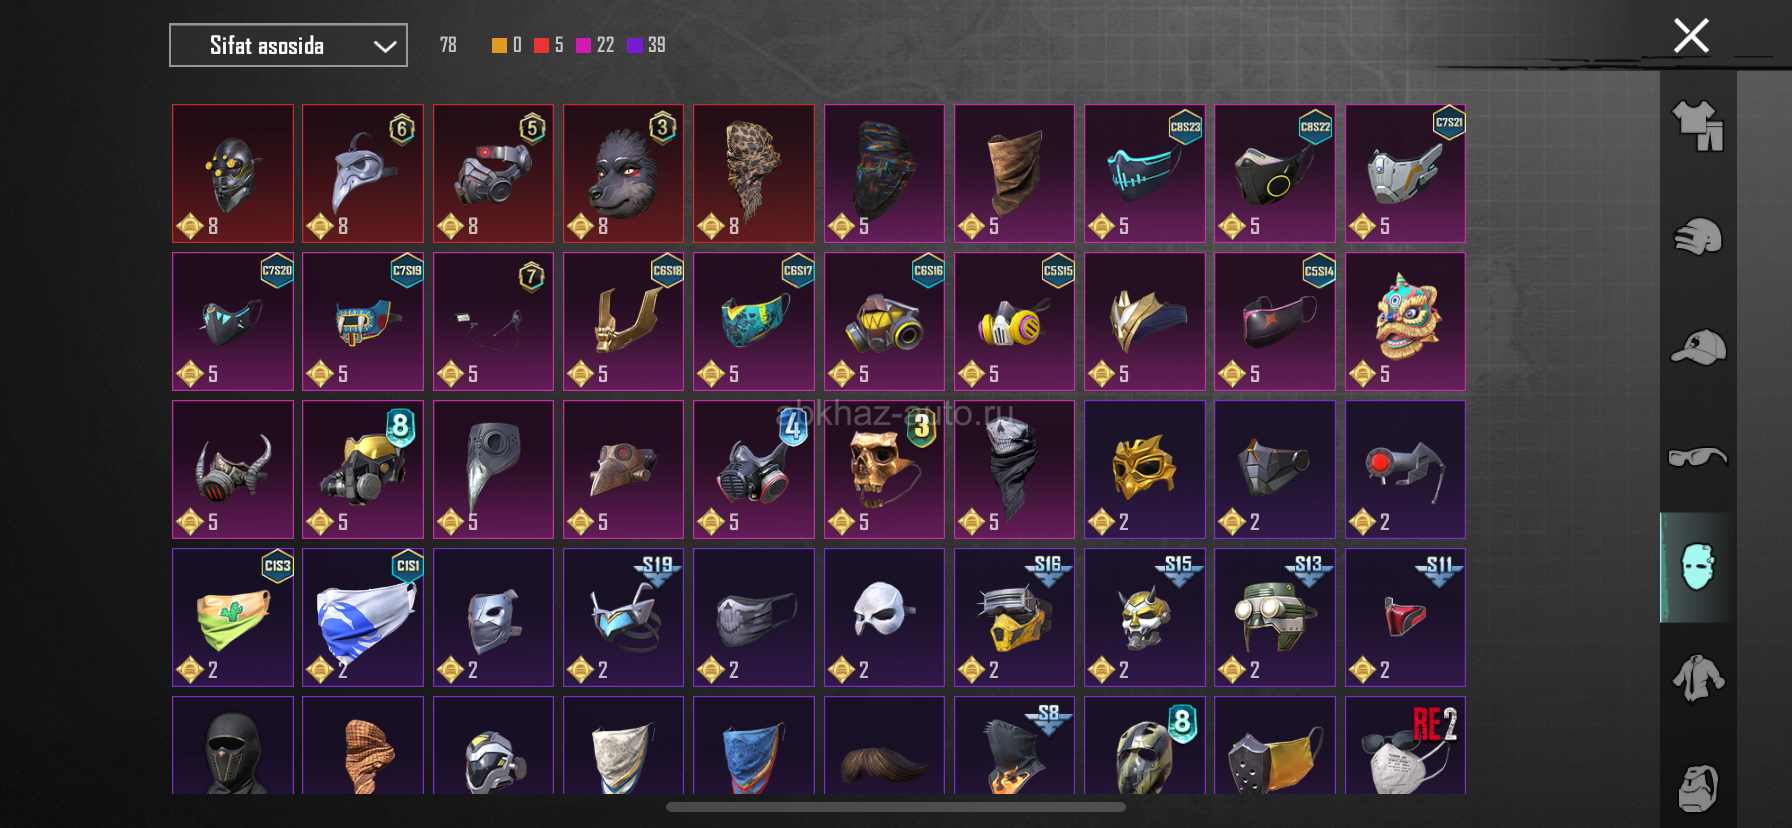This screenshot has width=1792, height=828.
Task: Click the horizontal scrollbar at bottom
Action: pyautogui.click(x=896, y=807)
